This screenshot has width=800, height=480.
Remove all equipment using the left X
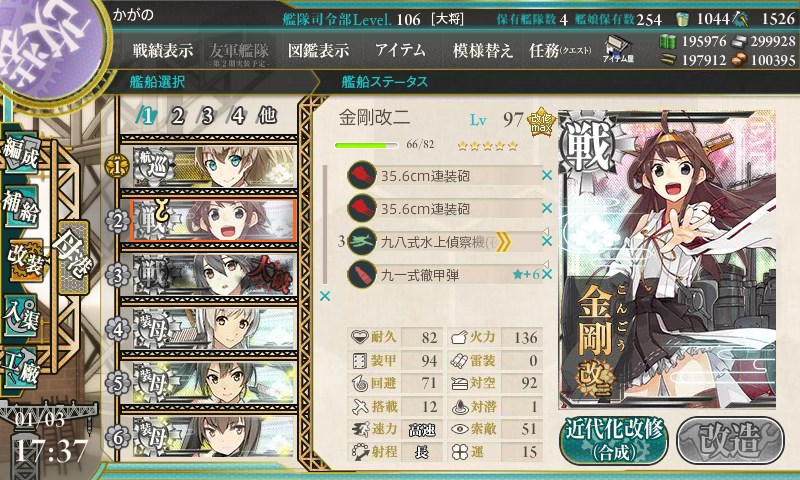(x=324, y=296)
